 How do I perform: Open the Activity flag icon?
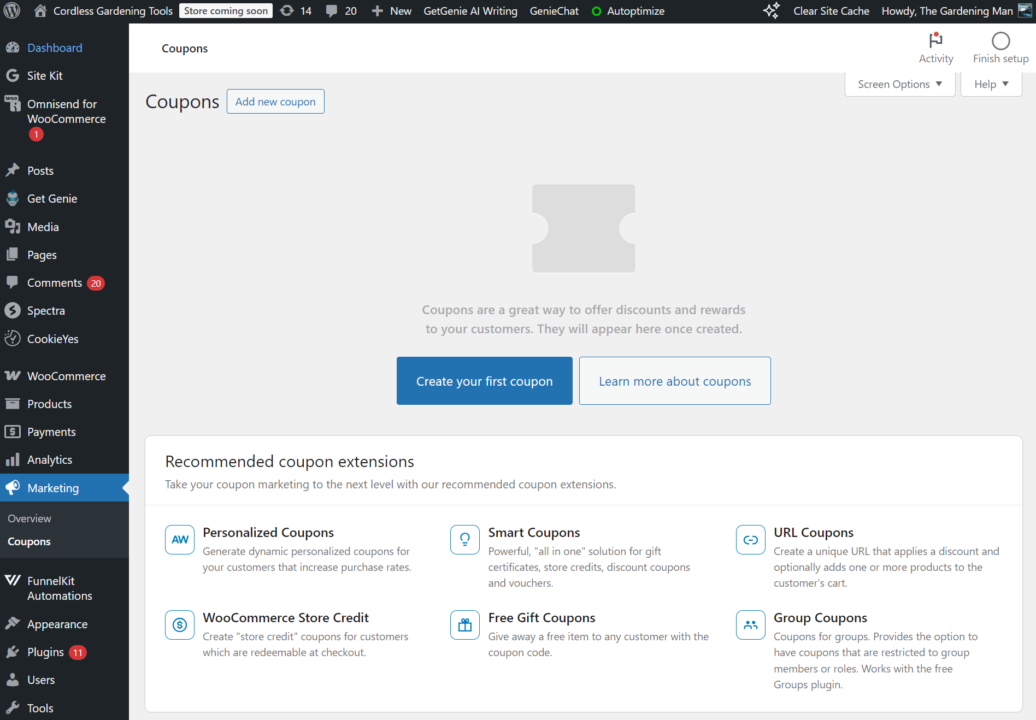[x=935, y=41]
